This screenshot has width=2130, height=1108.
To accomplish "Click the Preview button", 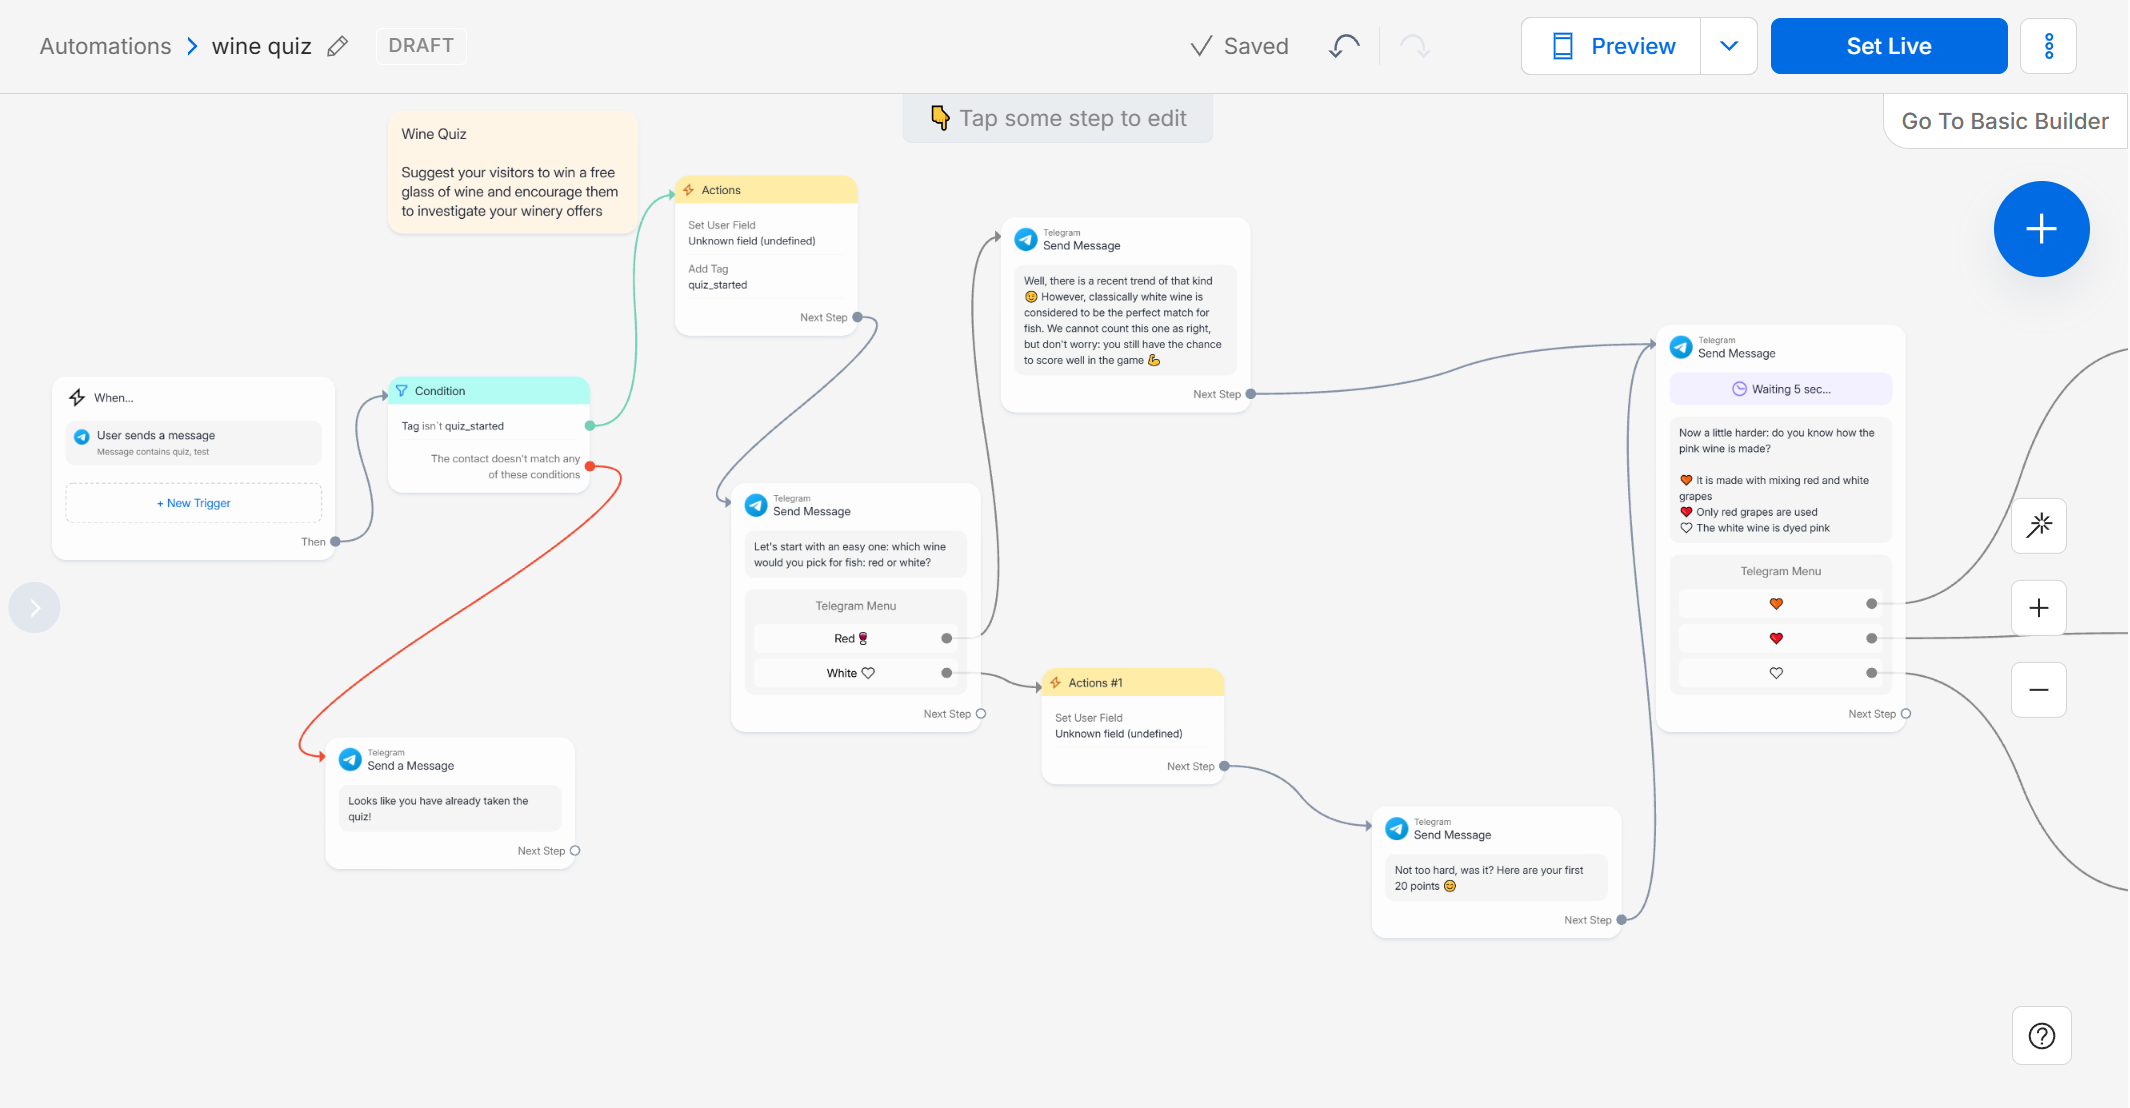I will pos(1611,46).
